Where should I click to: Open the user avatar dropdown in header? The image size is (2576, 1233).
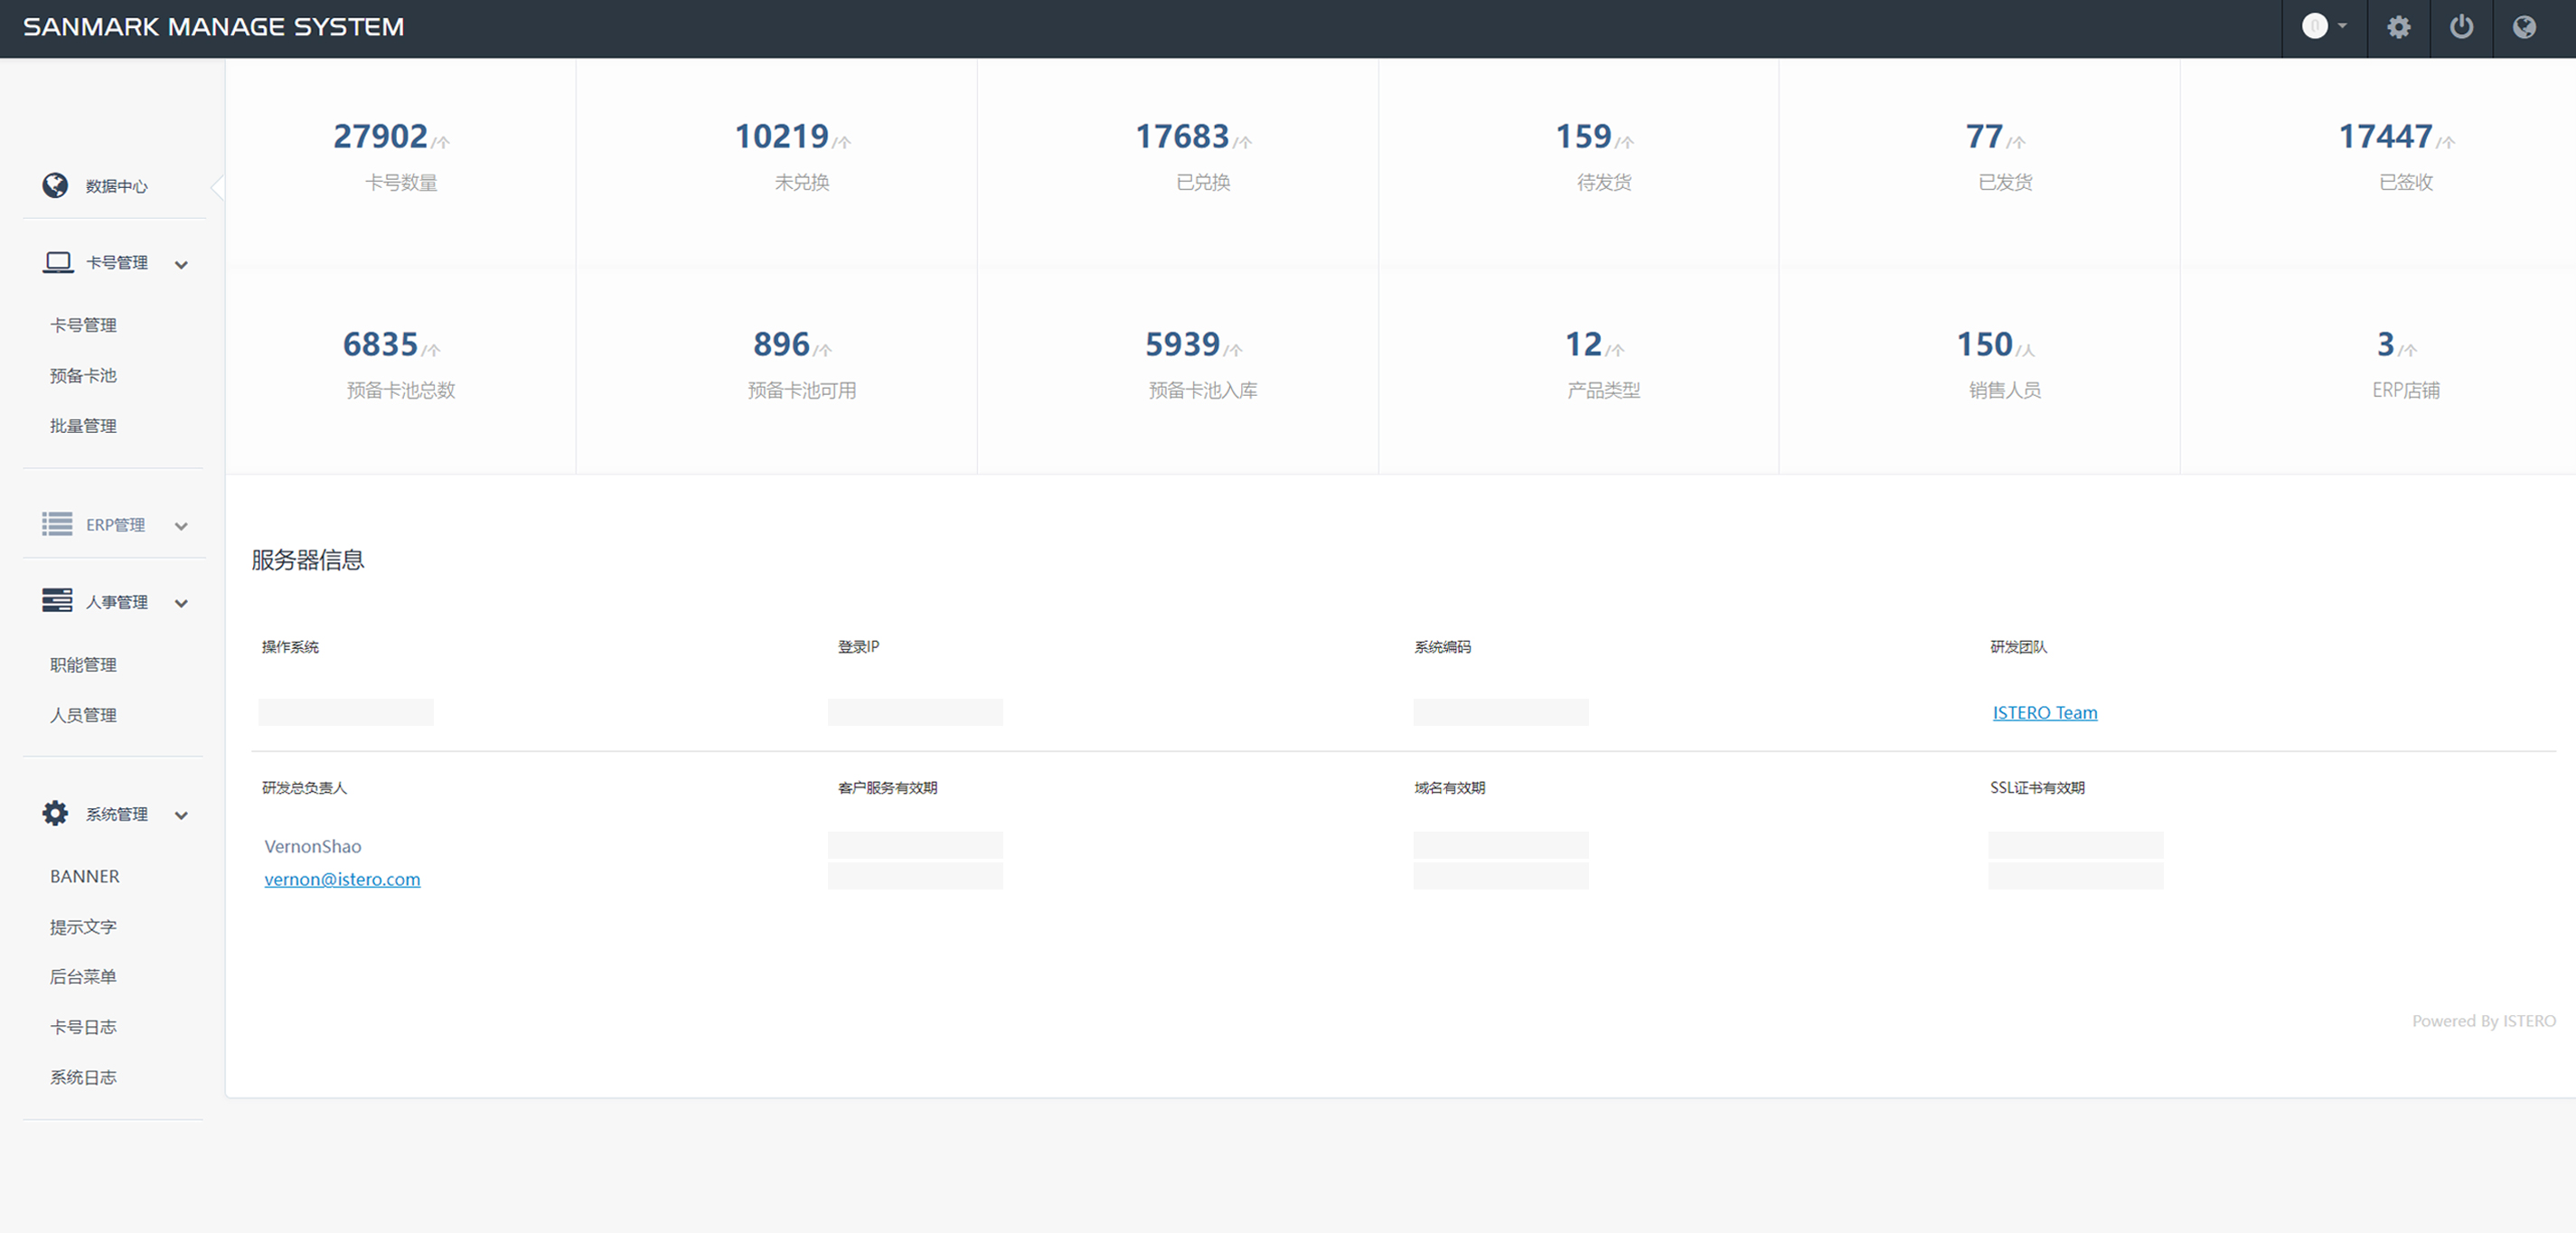pos(2323,27)
